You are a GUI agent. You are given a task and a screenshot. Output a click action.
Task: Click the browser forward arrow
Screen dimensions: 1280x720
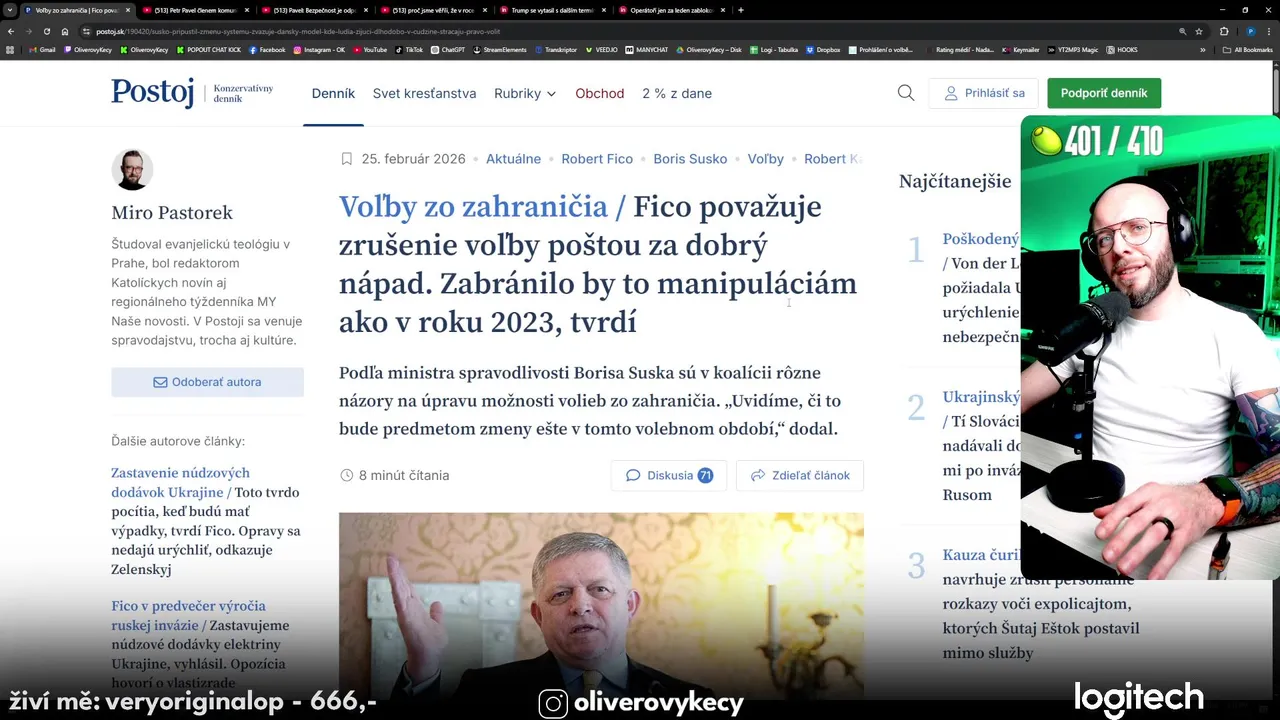30,31
